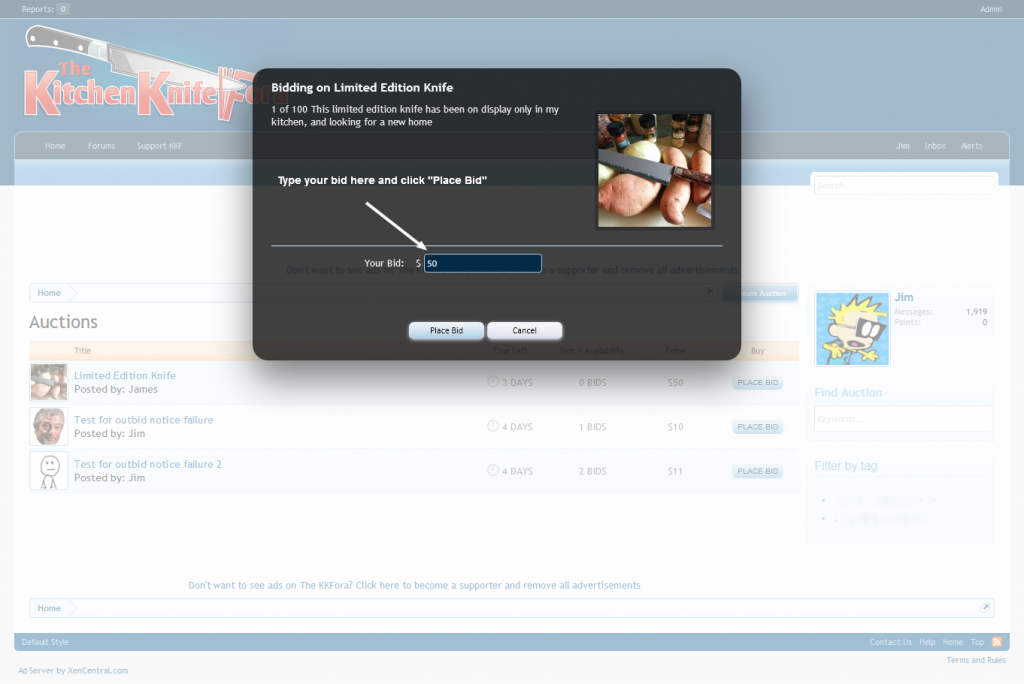
Task: Click the Home link in the footer
Action: tap(952, 642)
